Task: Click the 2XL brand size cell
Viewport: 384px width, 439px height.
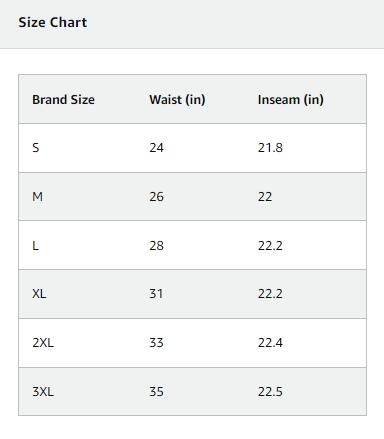Action: [43, 343]
